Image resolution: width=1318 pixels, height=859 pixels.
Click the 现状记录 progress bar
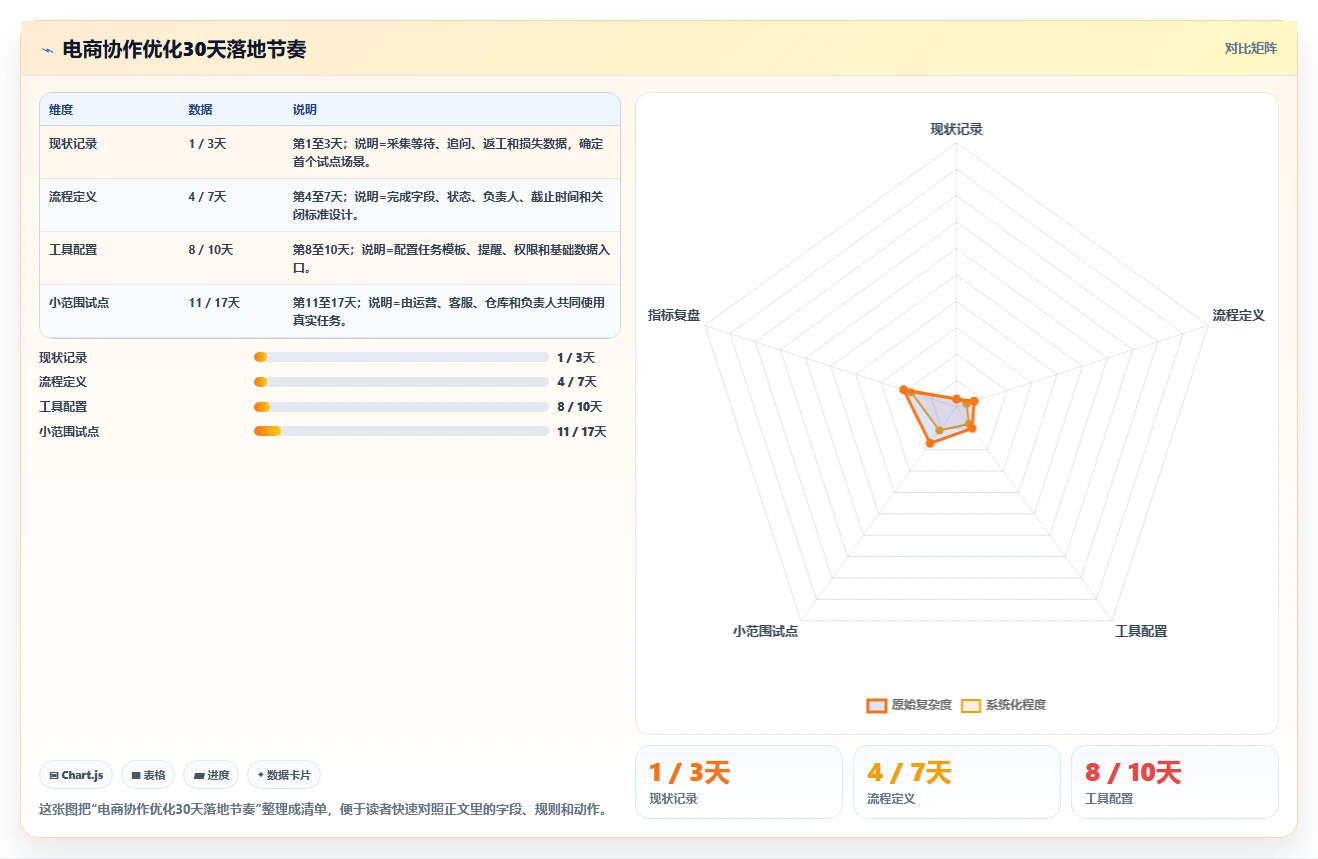point(401,357)
